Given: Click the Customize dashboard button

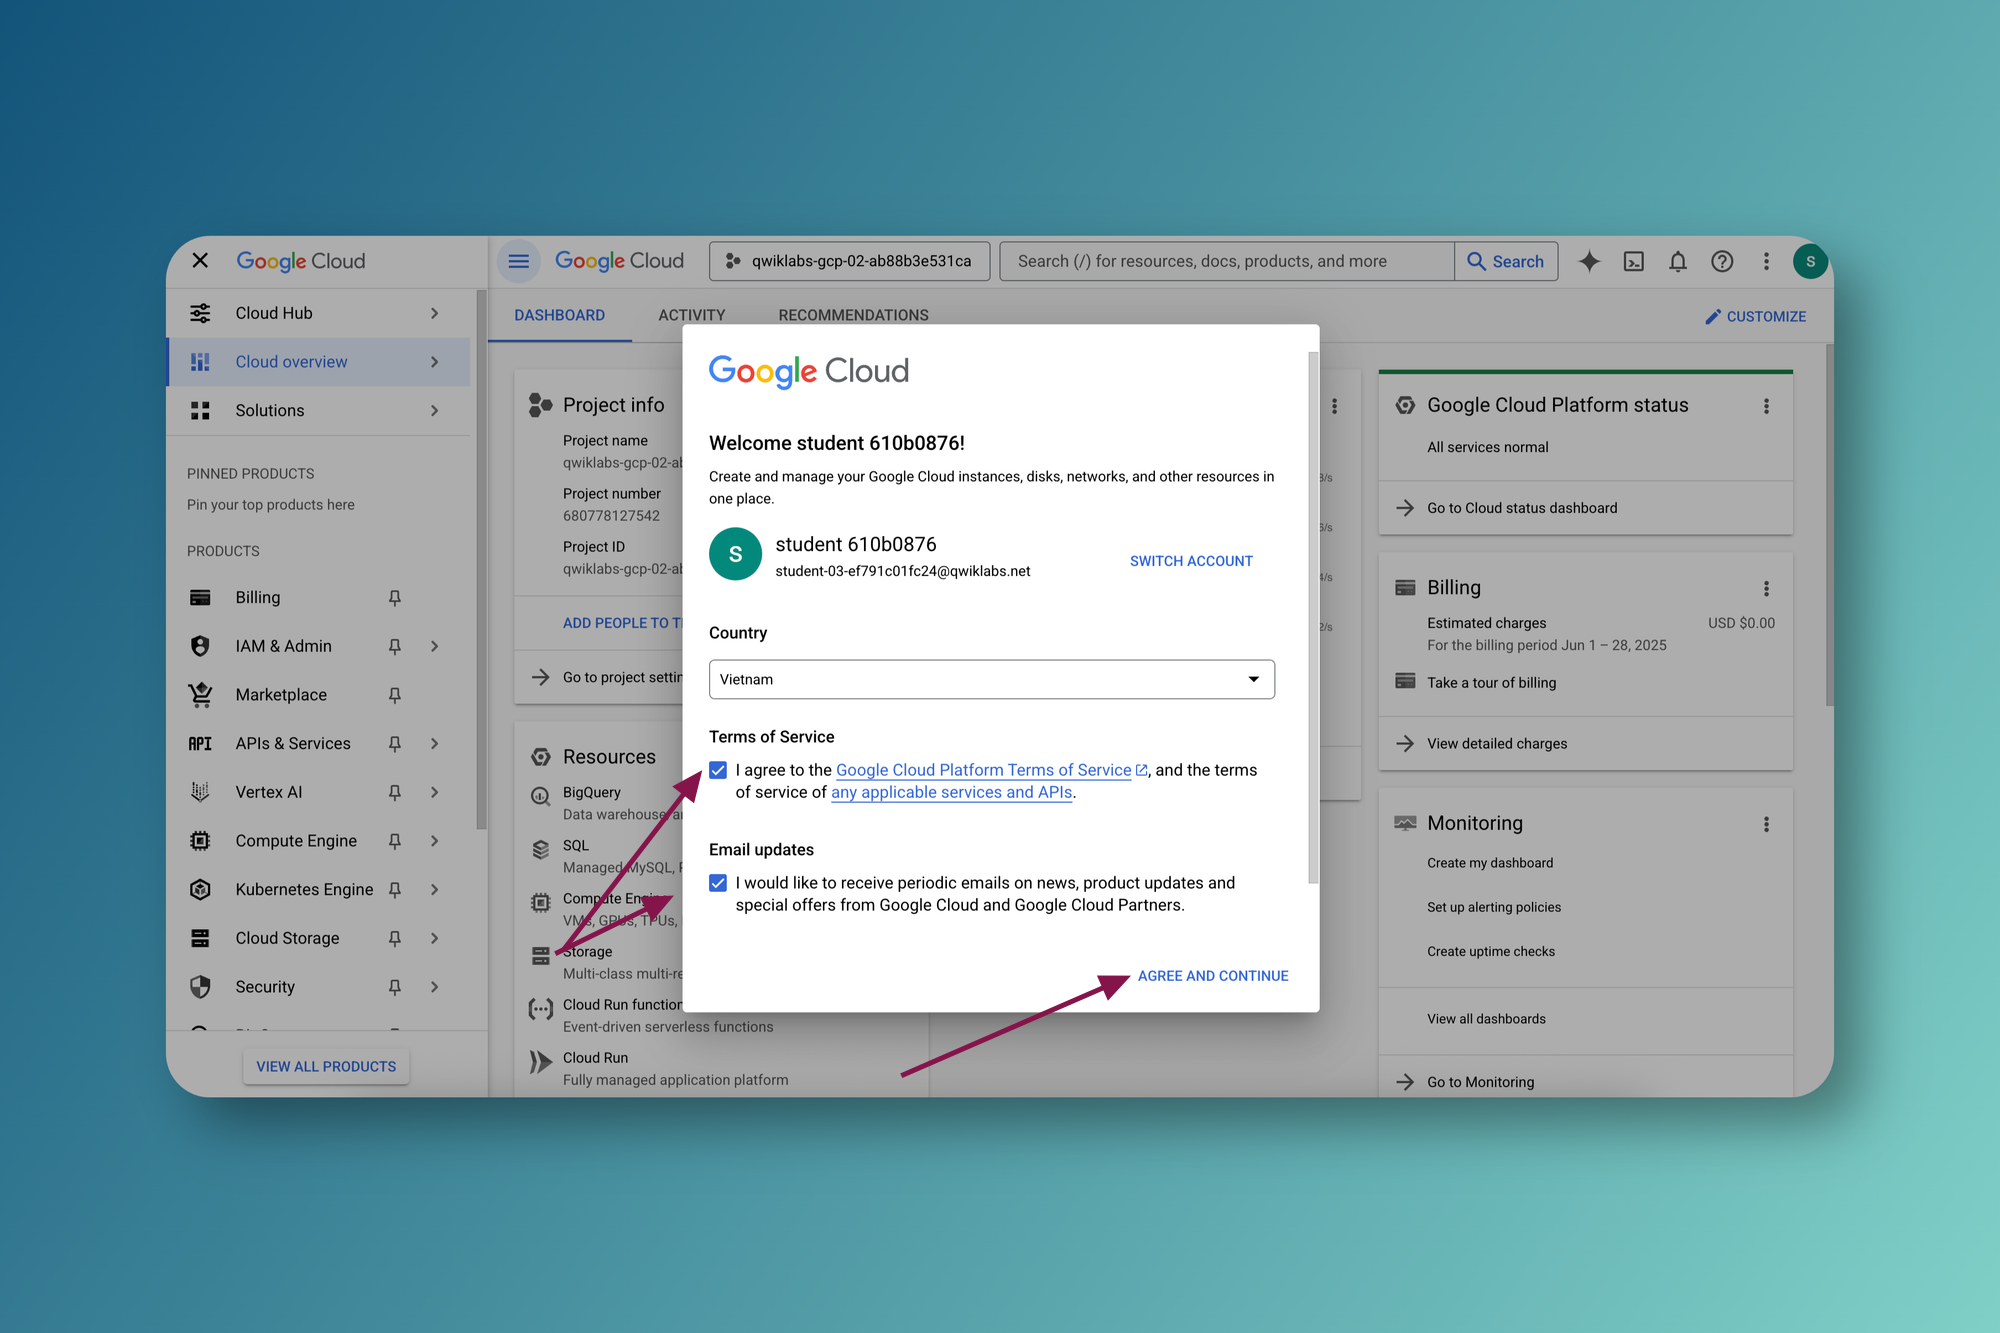Looking at the screenshot, I should click(1755, 316).
